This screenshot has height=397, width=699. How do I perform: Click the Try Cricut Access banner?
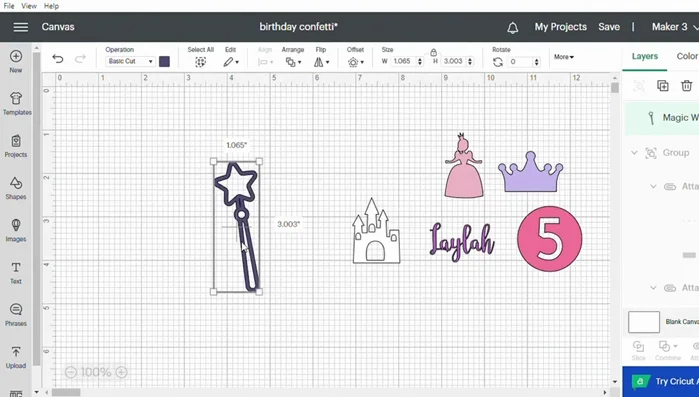pos(661,381)
